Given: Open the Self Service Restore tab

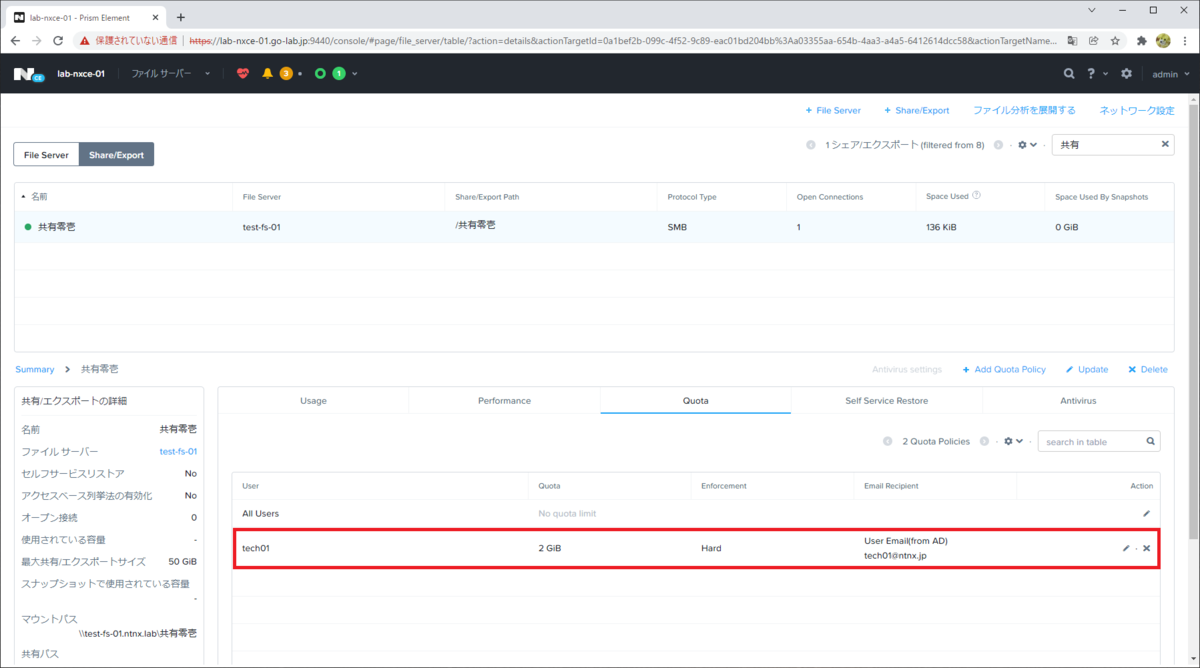Looking at the screenshot, I should coord(886,400).
